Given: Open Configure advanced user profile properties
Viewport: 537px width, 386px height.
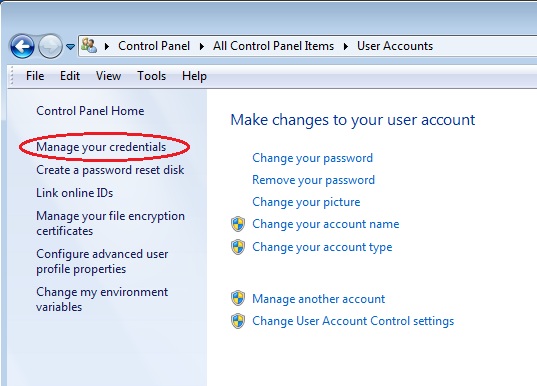Looking at the screenshot, I should click(x=102, y=261).
